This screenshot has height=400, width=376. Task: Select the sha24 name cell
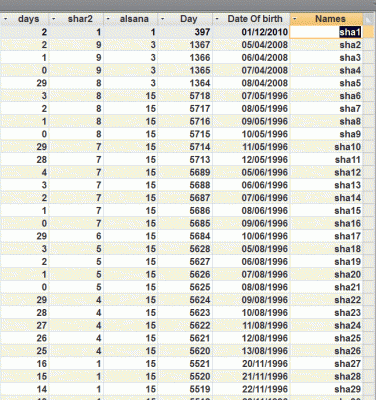pyautogui.click(x=326, y=325)
